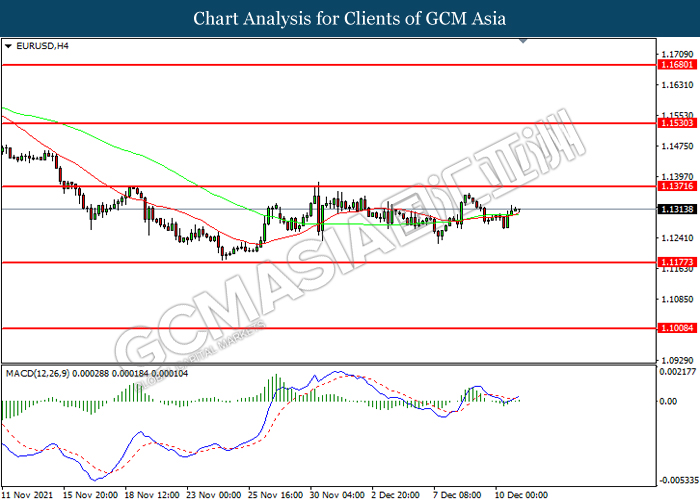Image resolution: width=700 pixels, height=500 pixels.
Task: Click the 1.13970 price scale value
Action: [677, 177]
